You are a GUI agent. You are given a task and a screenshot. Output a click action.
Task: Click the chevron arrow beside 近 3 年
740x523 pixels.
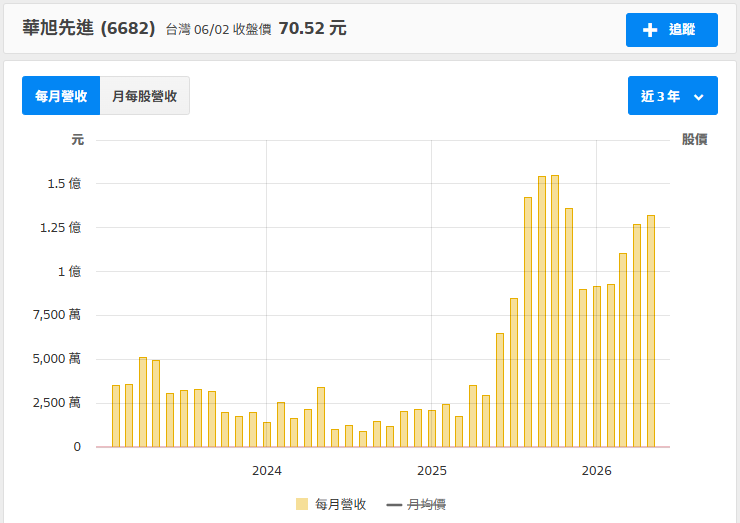698,97
